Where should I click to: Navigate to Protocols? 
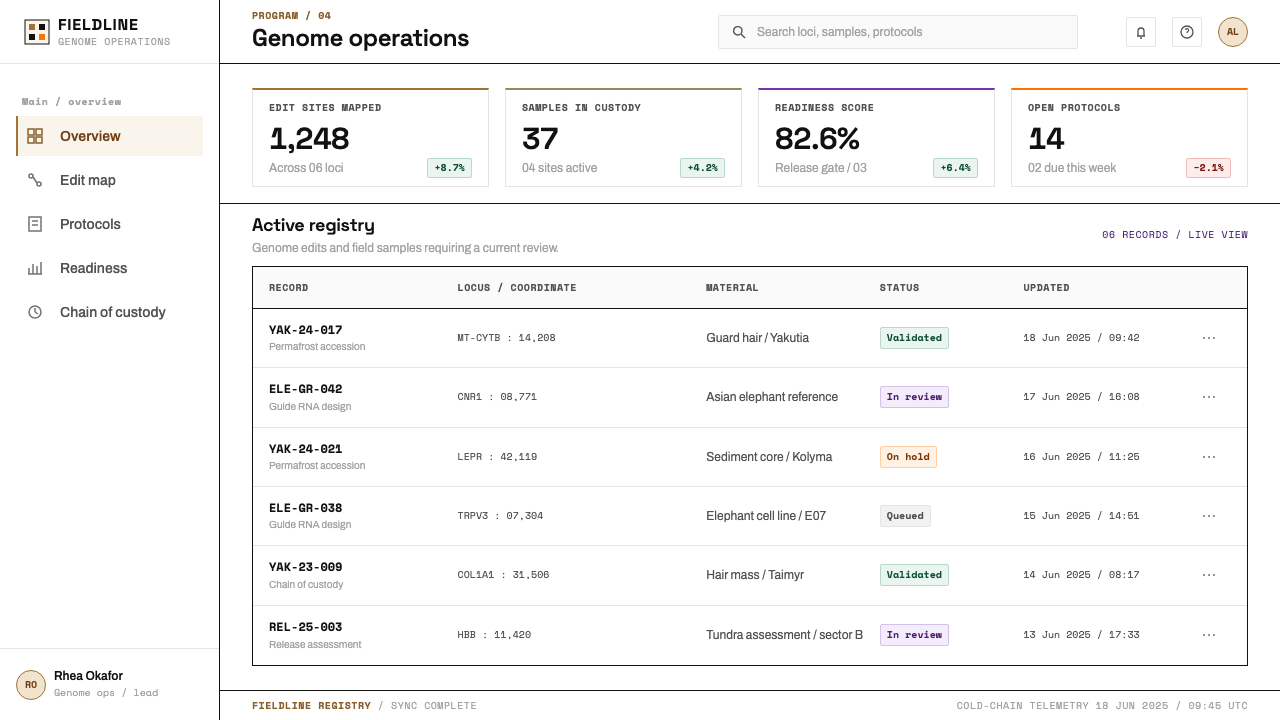point(110,224)
